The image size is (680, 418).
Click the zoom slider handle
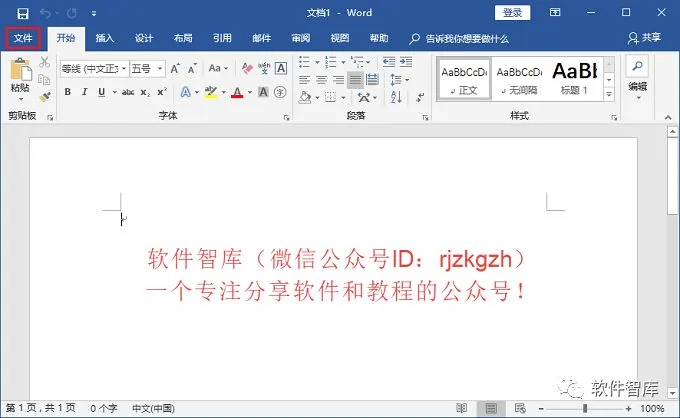point(585,408)
